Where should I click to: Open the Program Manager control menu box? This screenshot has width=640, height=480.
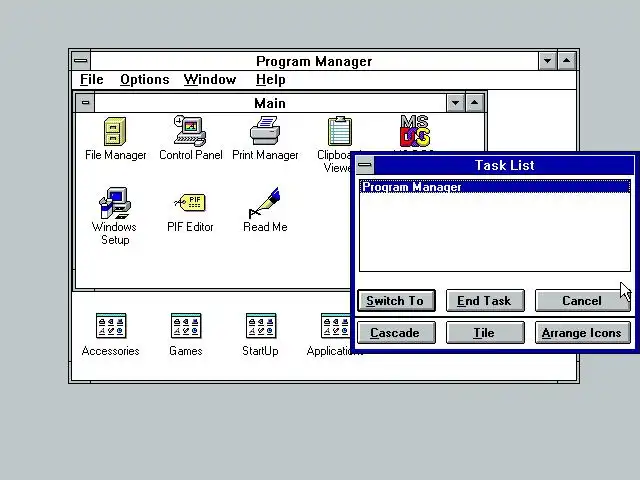(x=81, y=61)
